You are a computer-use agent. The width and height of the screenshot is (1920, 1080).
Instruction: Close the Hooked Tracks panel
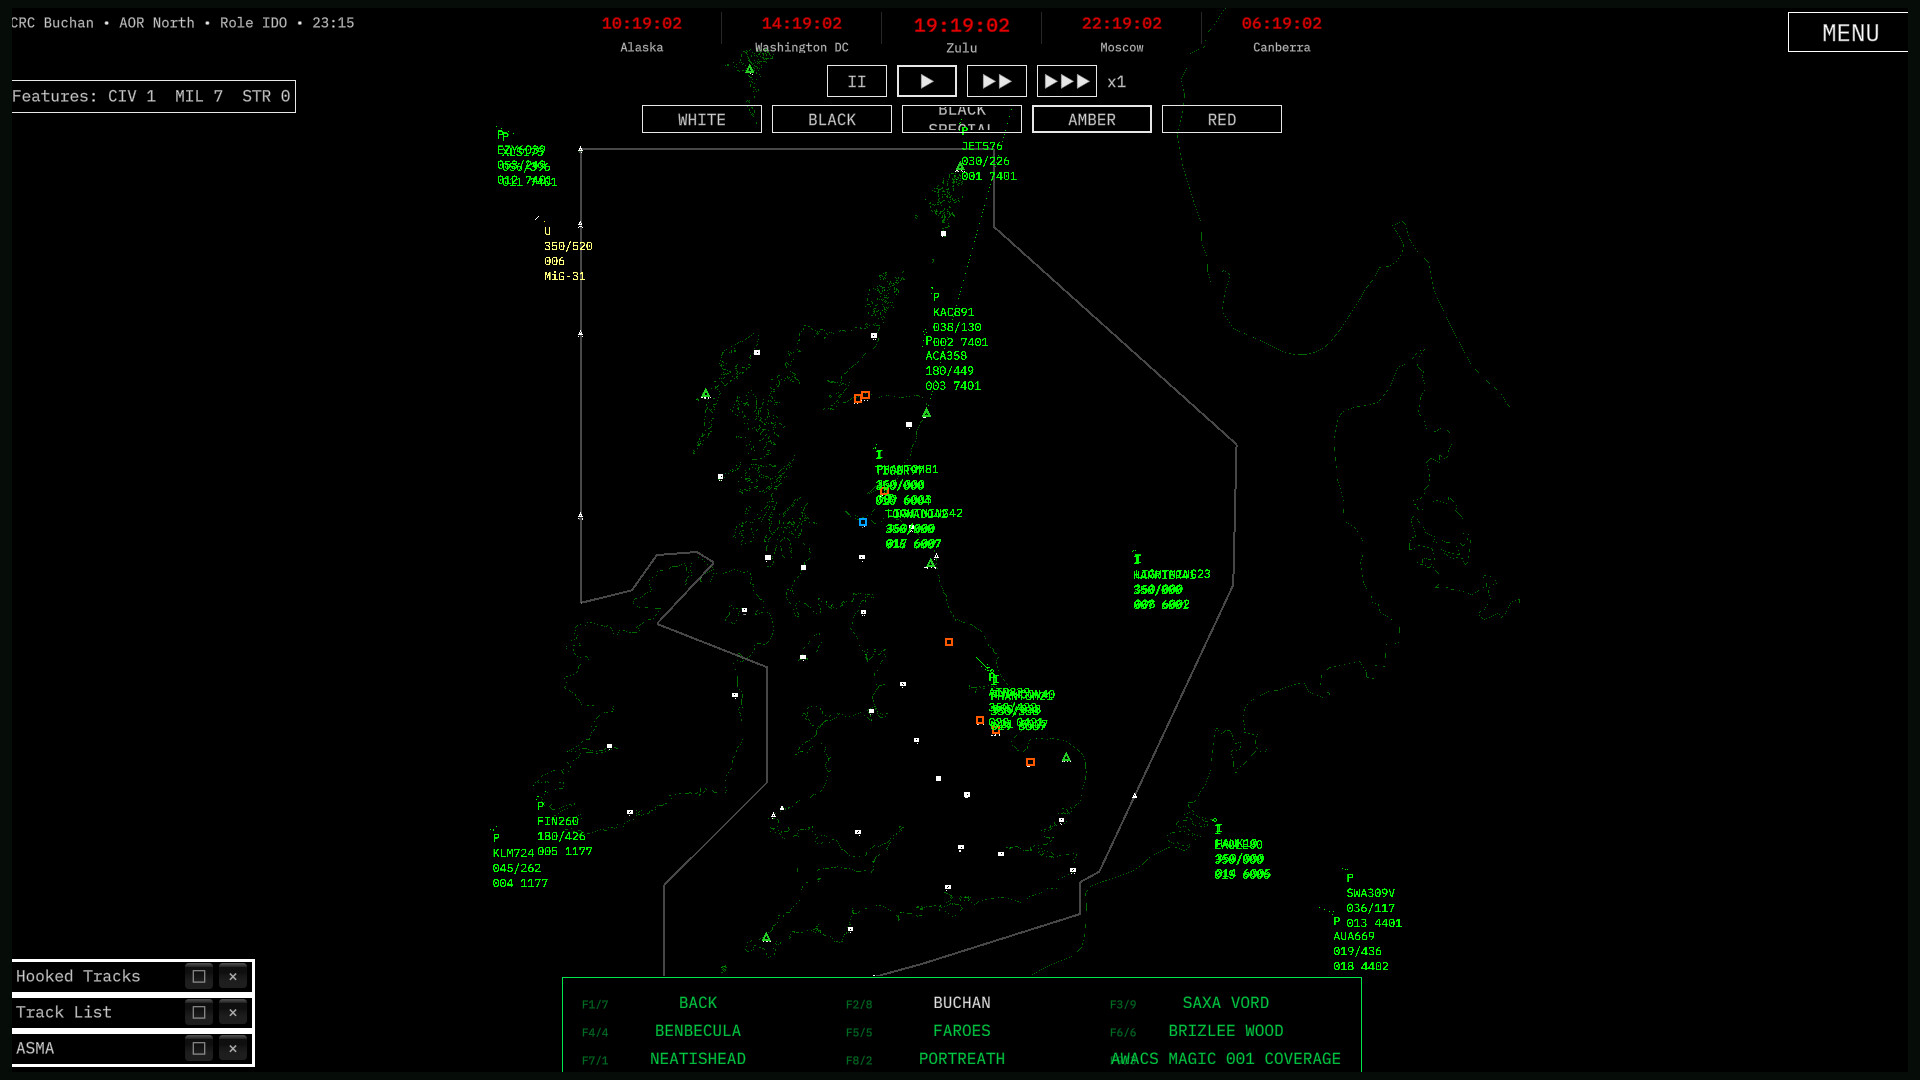(233, 977)
